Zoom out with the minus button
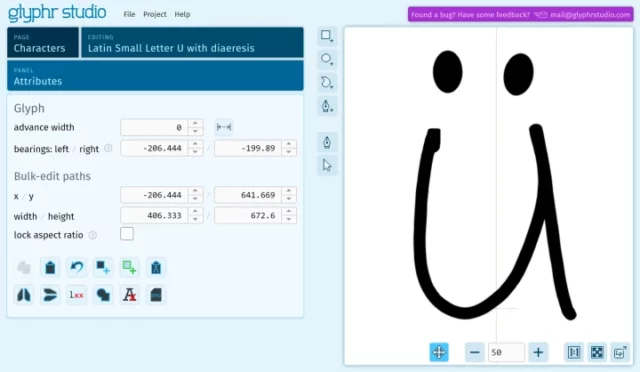Viewport: 640px width, 372px height. pos(475,352)
